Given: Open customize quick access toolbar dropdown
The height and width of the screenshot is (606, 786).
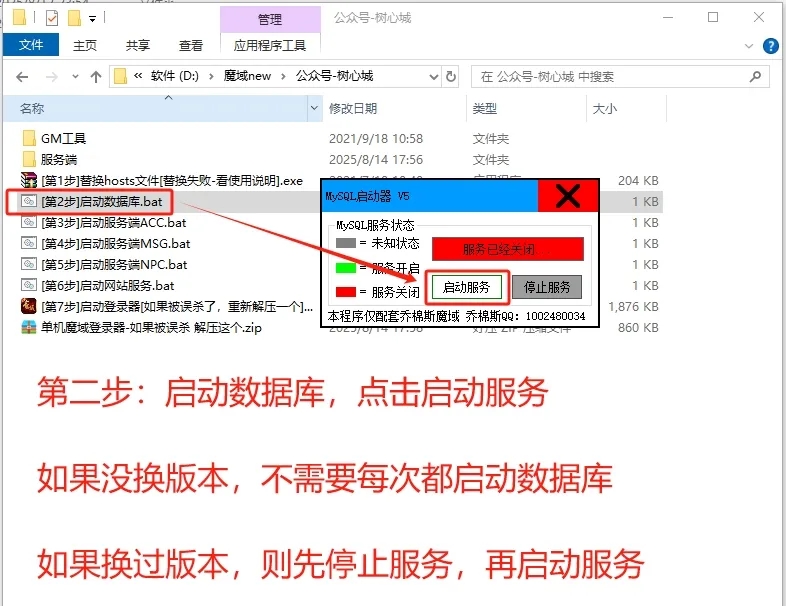Looking at the screenshot, I should pyautogui.click(x=92, y=19).
